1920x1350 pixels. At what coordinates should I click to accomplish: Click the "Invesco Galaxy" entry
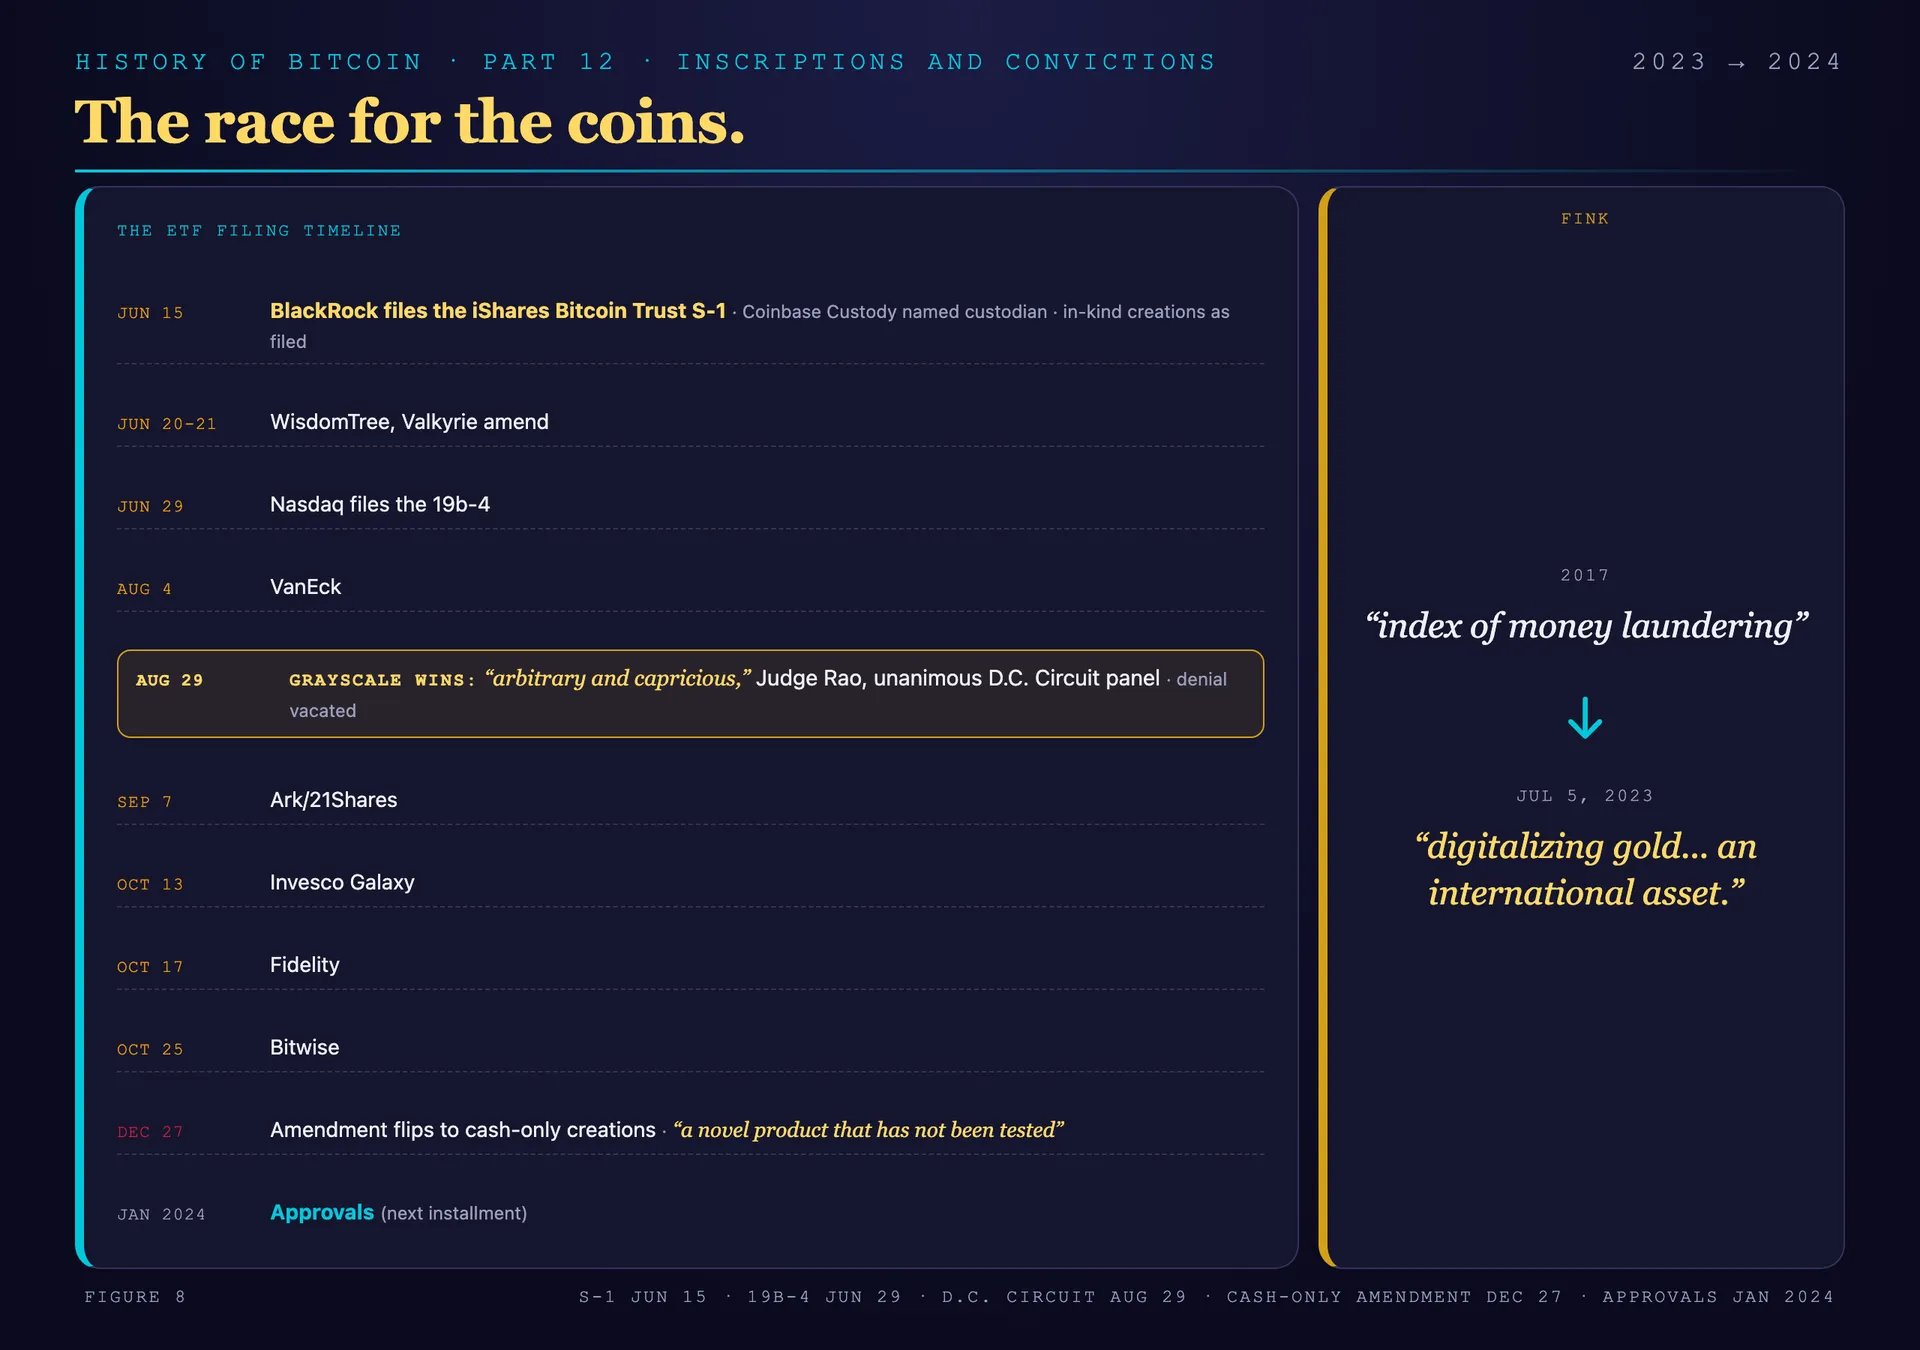(x=342, y=883)
